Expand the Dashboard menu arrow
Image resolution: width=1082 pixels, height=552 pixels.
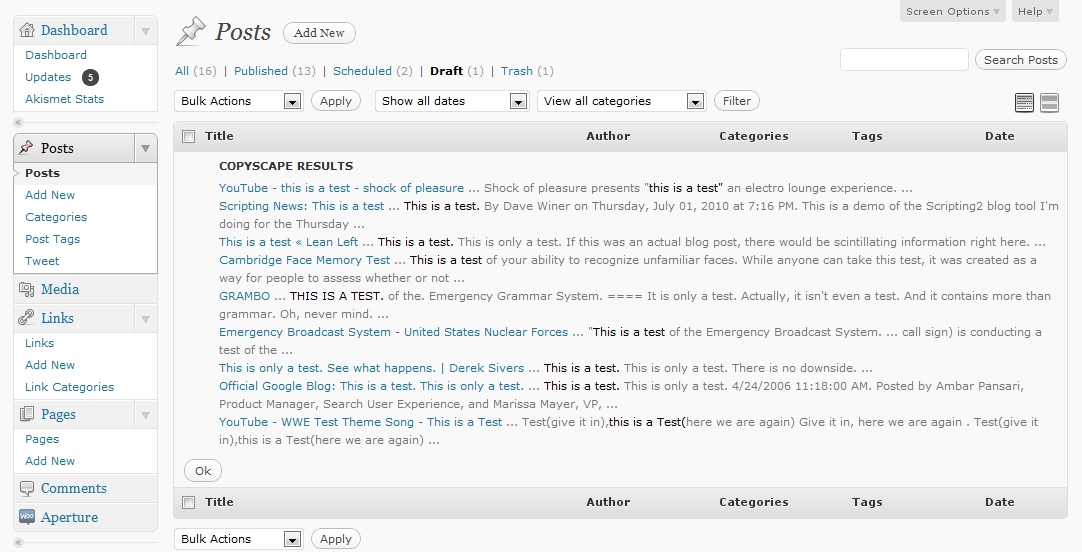pyautogui.click(x=145, y=31)
